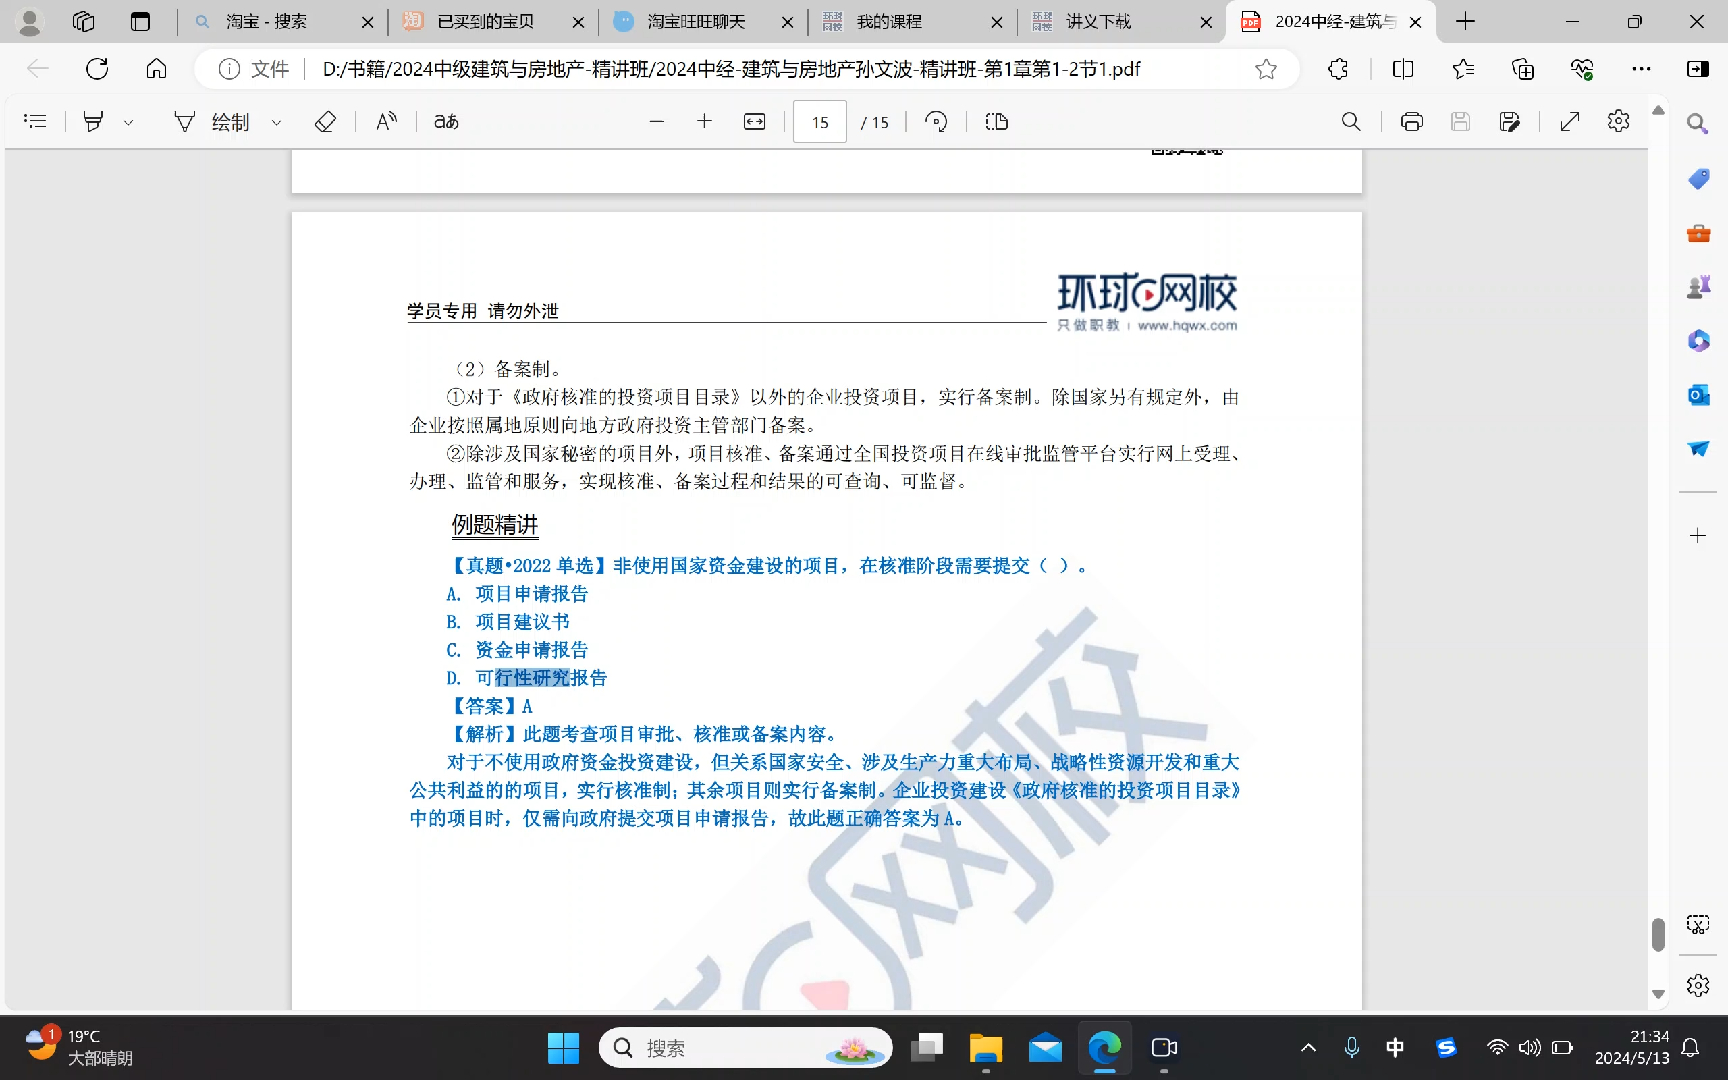Viewport: 1728px width, 1080px height.
Task: Click scrollbar down arrow
Action: pos(1658,994)
